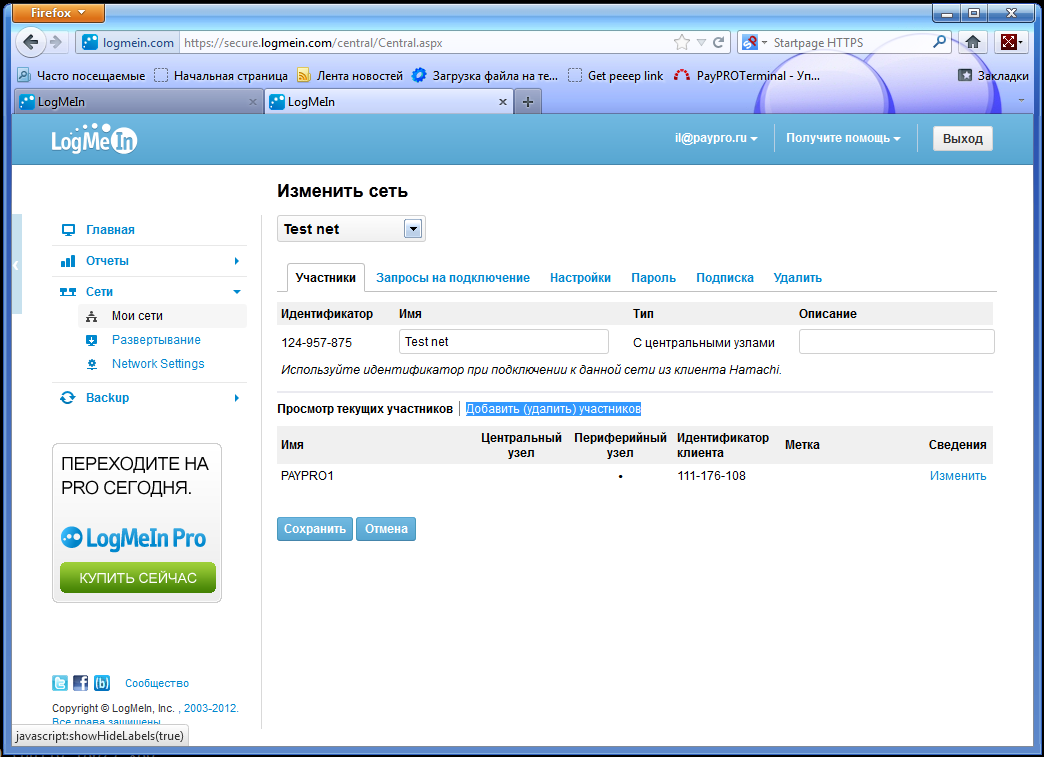Collapse the left sidebar panel handle

coord(16,264)
